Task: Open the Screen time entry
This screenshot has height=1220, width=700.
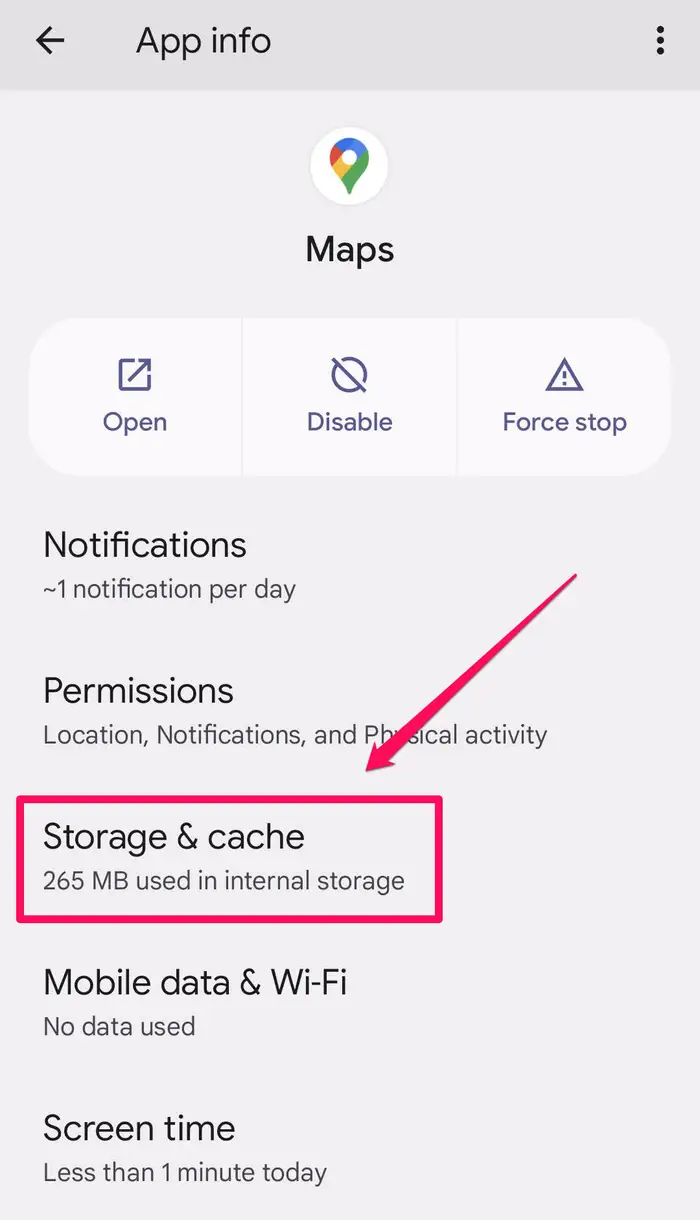Action: point(139,1128)
